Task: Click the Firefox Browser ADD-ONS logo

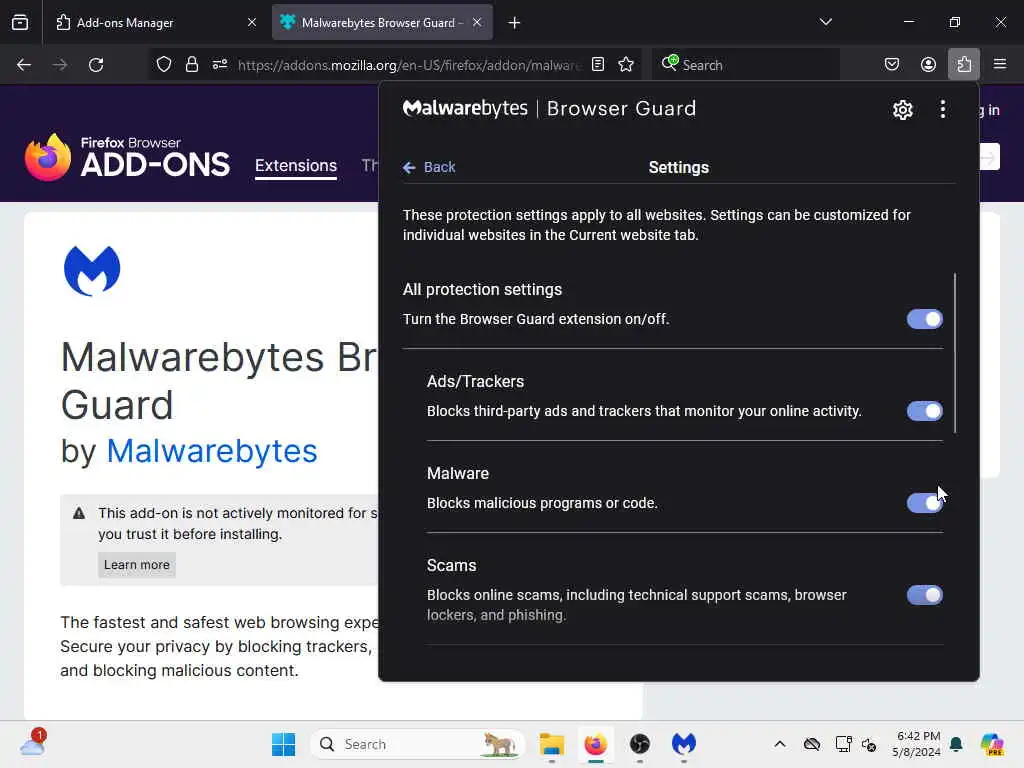Action: click(x=127, y=157)
